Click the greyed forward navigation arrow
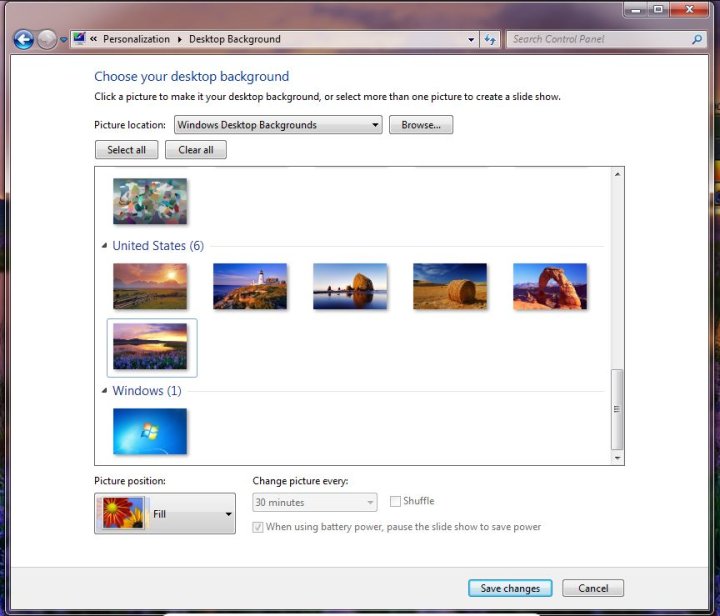This screenshot has width=720, height=616. pos(46,39)
